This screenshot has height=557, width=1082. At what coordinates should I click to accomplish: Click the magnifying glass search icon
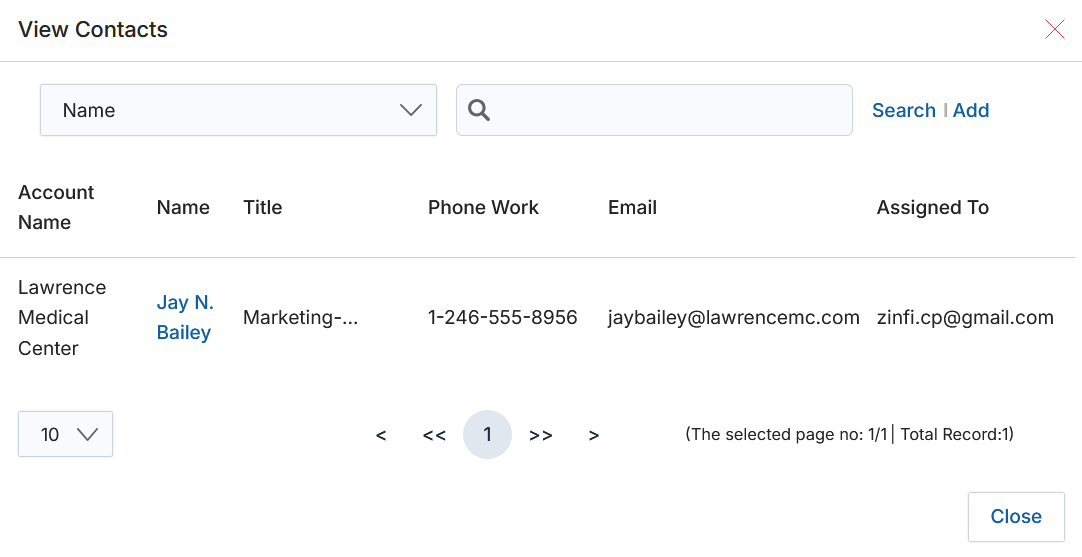tap(479, 110)
